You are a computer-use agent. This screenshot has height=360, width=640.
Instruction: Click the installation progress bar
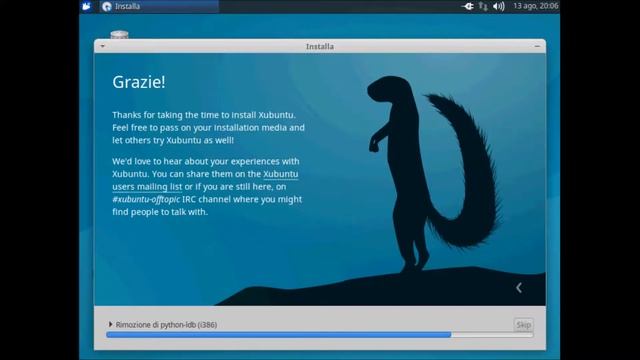320,335
